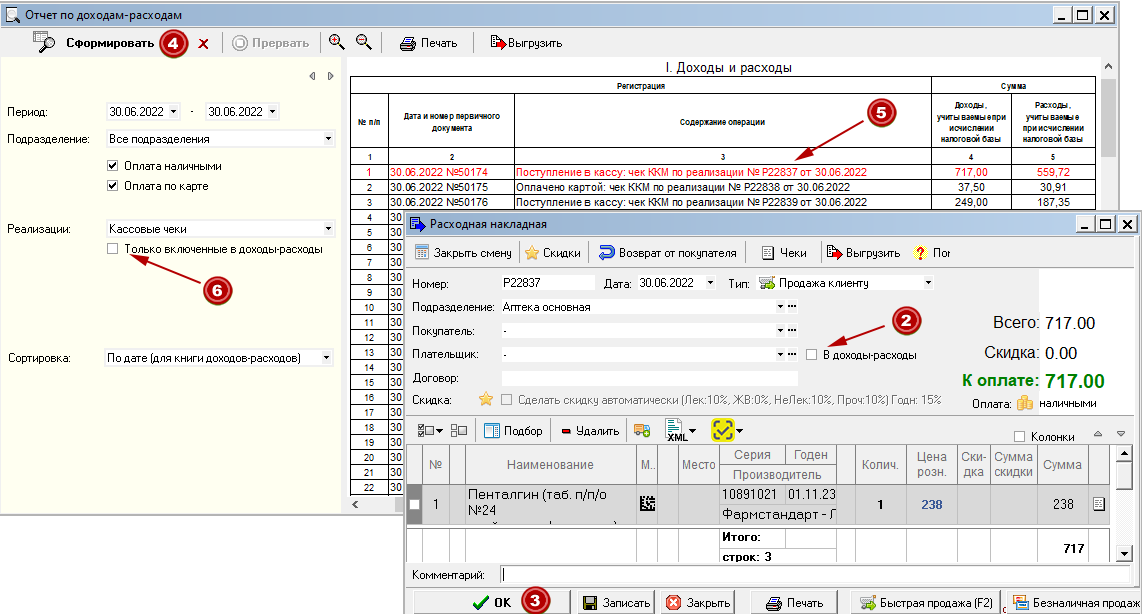Screen dimensions: 1142x614
Task: Click the two-squares deselect icon
Action: point(459,430)
